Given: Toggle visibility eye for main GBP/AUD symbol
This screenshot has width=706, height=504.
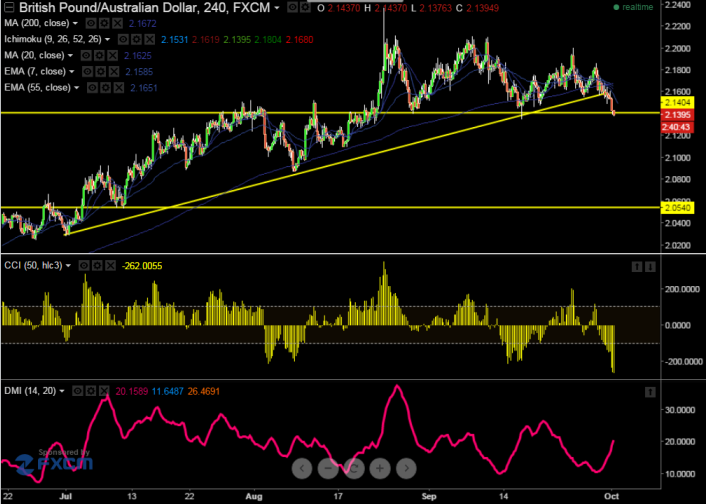Looking at the screenshot, I should (292, 7).
